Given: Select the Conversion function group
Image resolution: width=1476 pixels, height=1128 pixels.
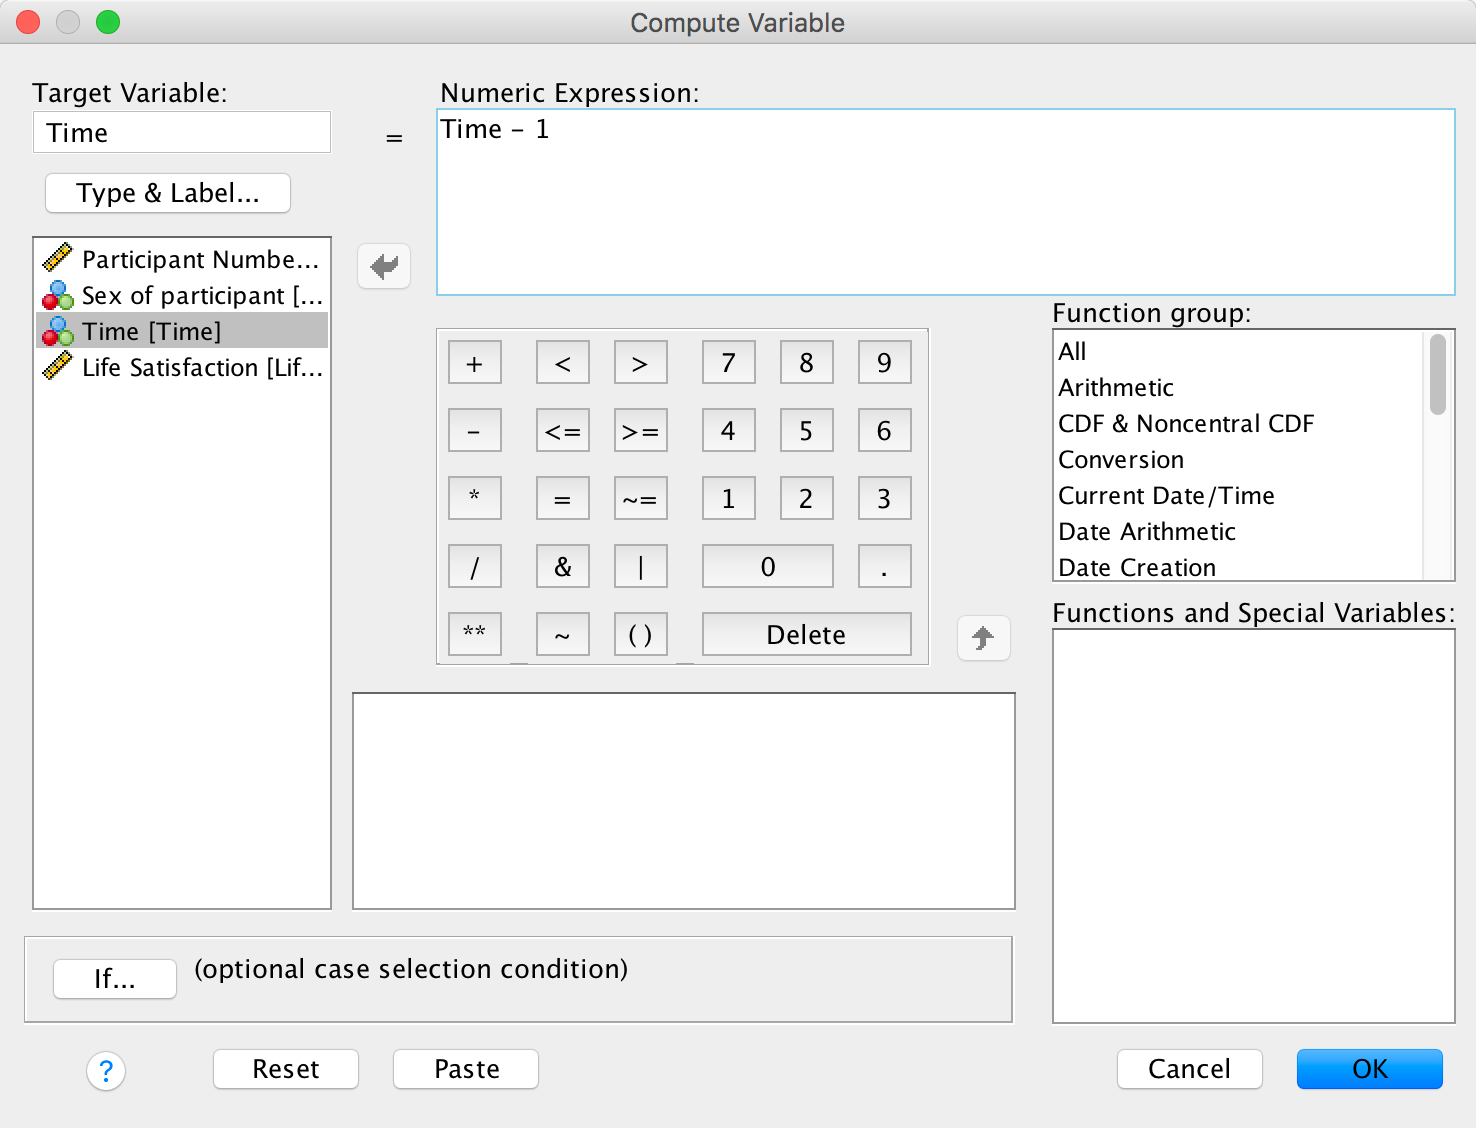Looking at the screenshot, I should pyautogui.click(x=1121, y=460).
